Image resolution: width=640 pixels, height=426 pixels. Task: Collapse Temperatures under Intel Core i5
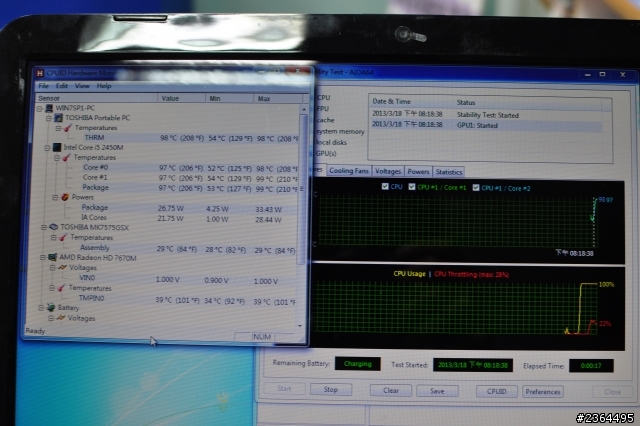(57, 158)
